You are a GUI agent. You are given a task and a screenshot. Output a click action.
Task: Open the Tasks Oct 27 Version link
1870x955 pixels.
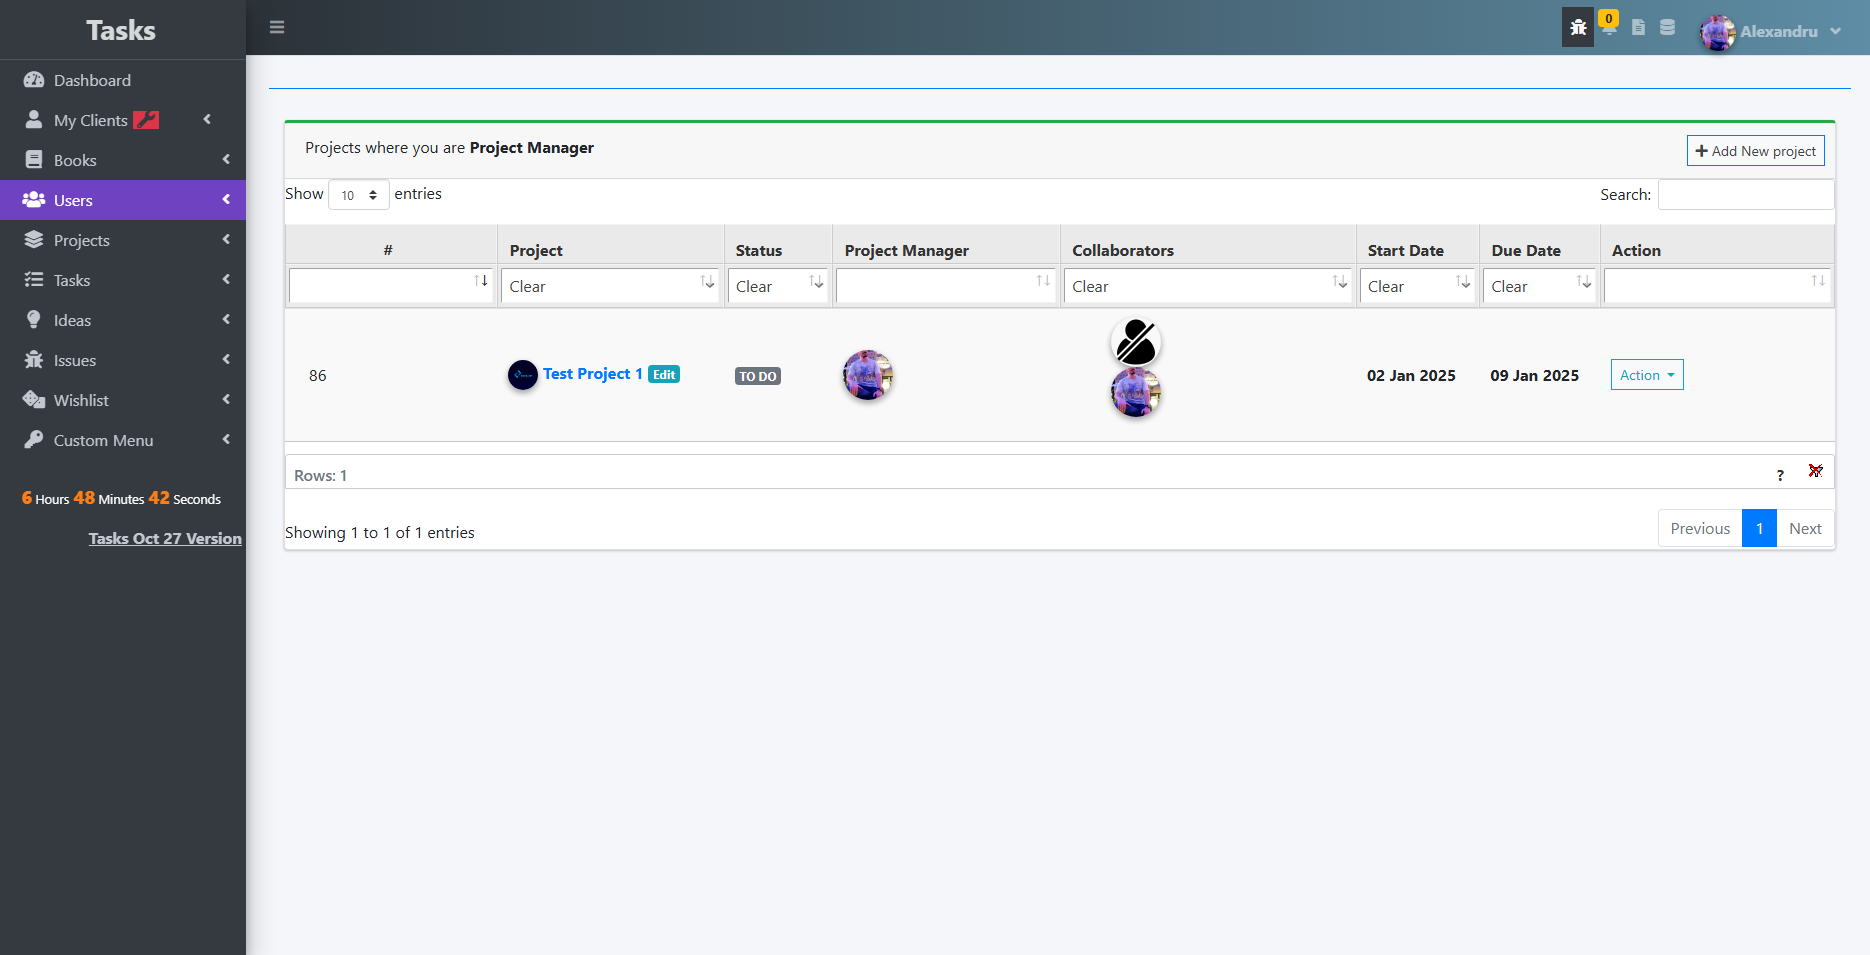pos(165,538)
